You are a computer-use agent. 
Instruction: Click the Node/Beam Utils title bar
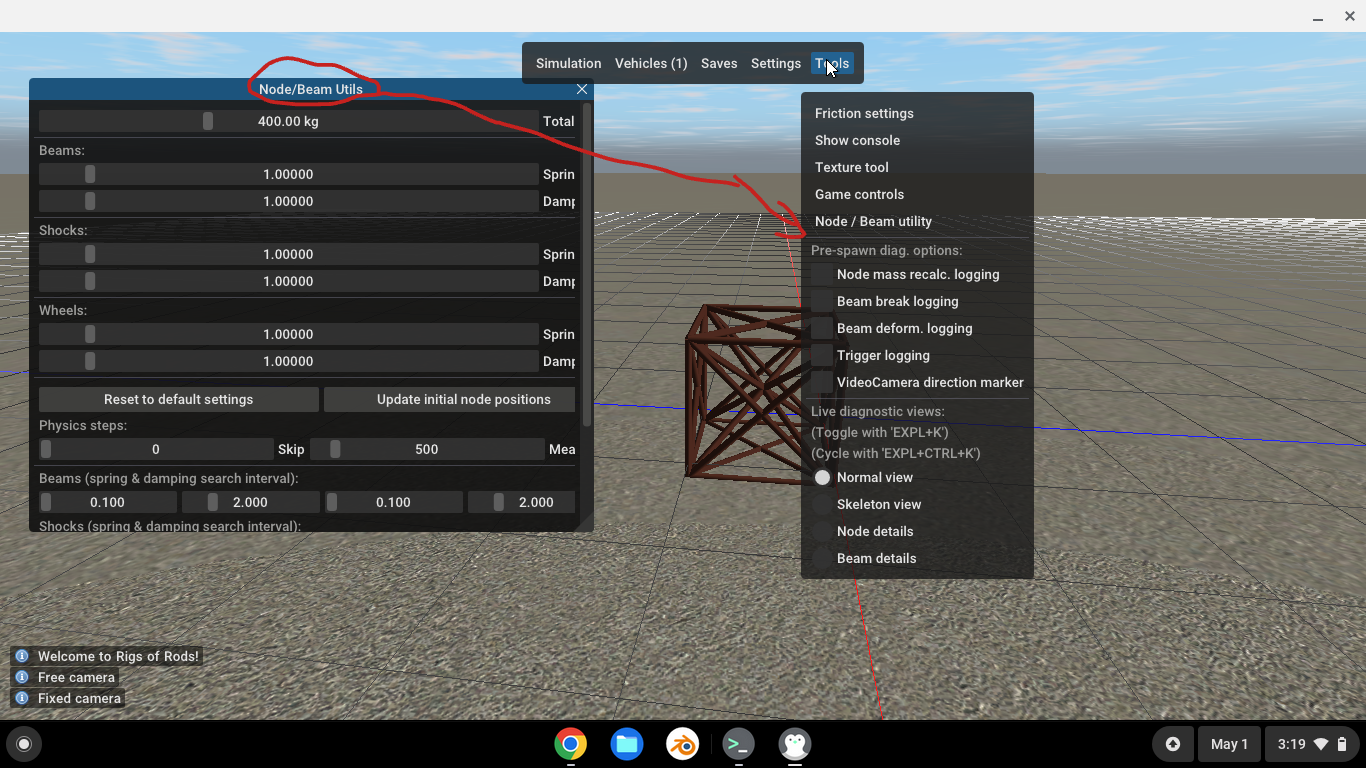coord(311,89)
